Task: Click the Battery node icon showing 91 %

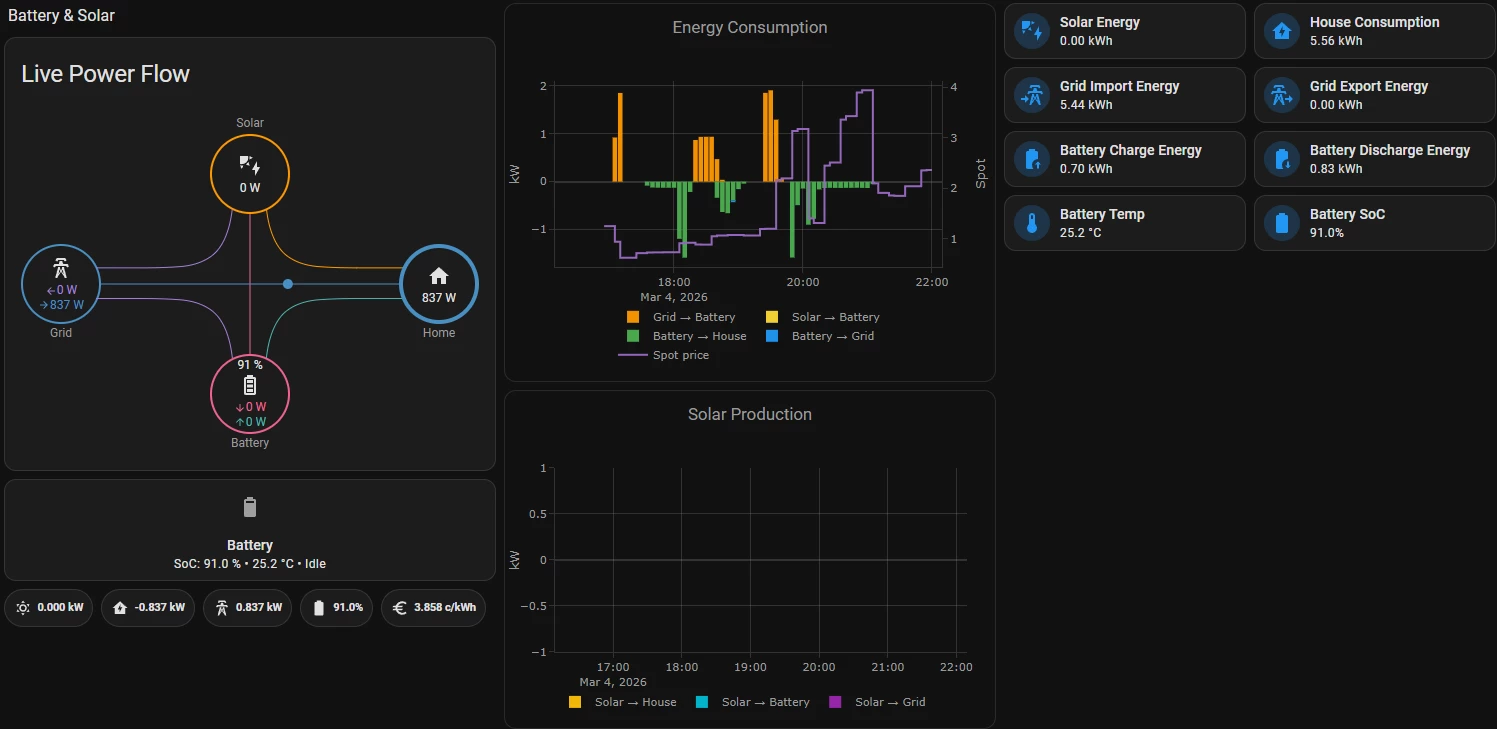Action: pos(249,385)
